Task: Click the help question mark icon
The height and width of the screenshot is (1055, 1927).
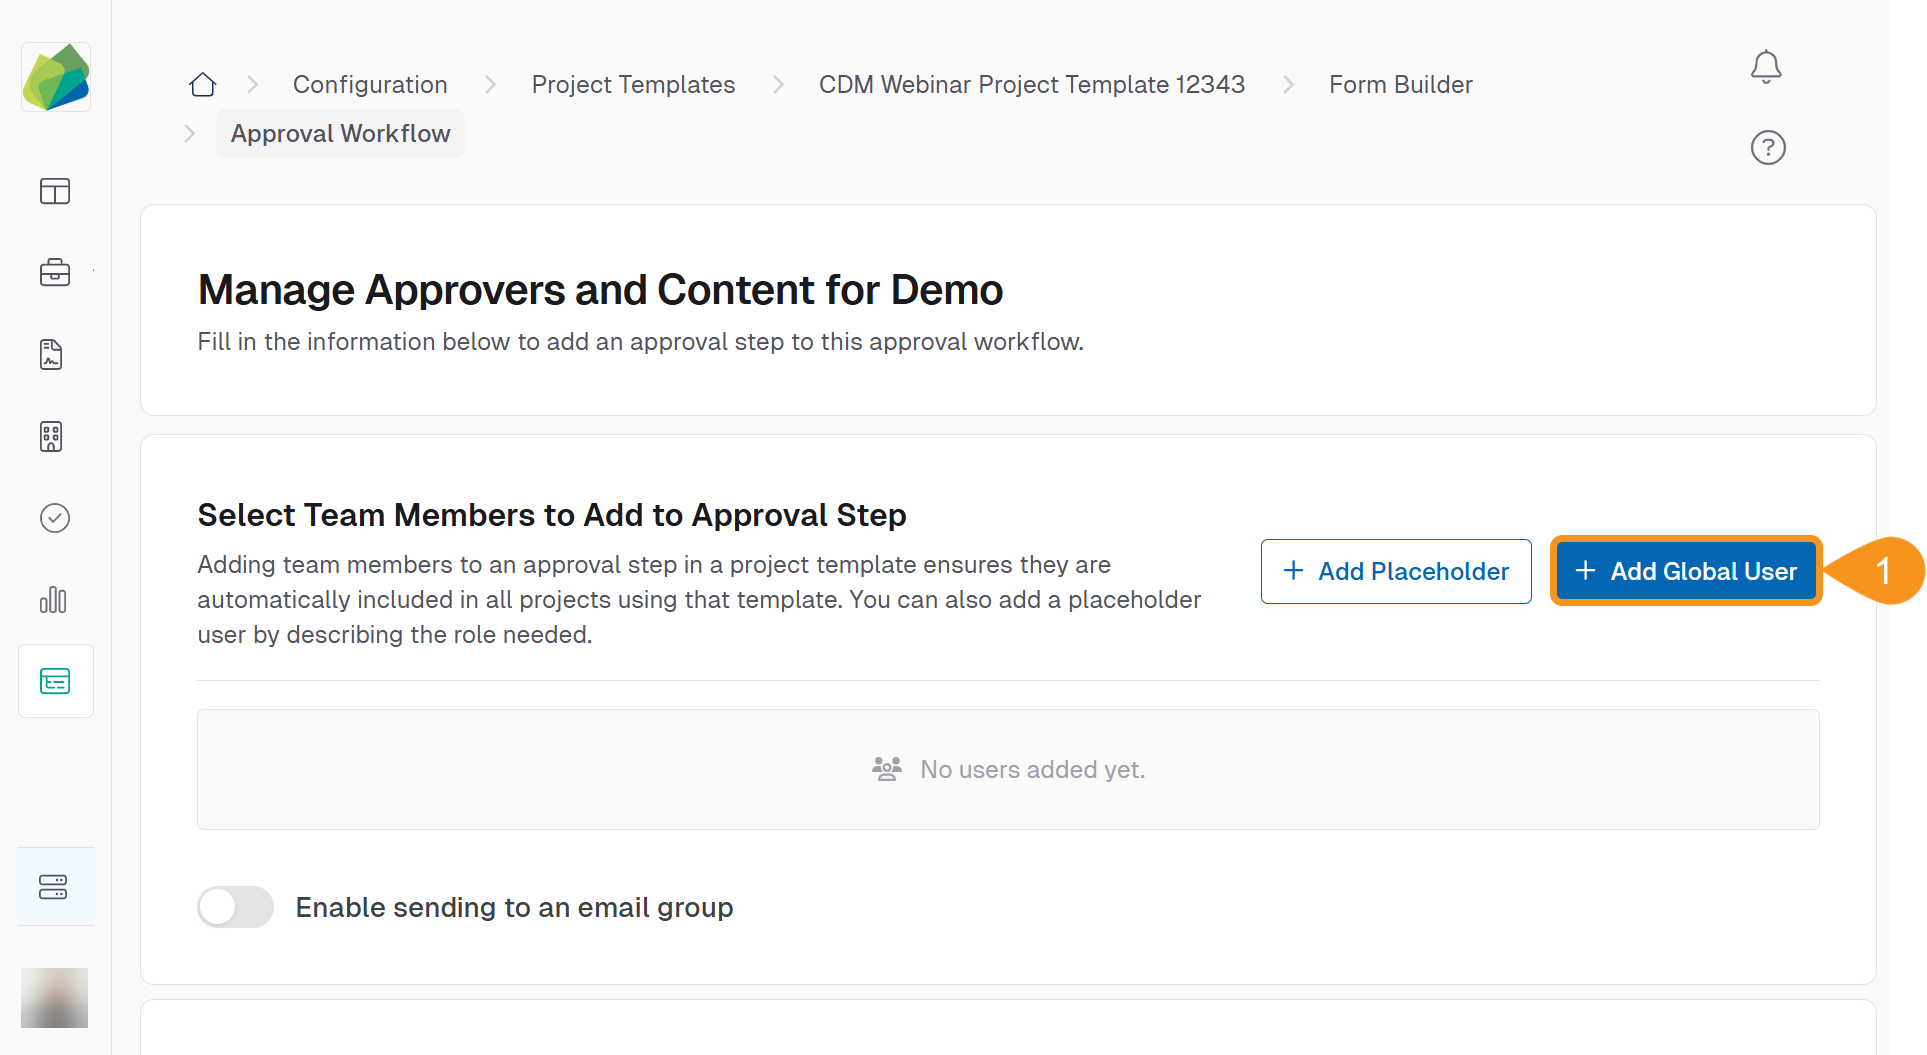Action: [x=1768, y=148]
